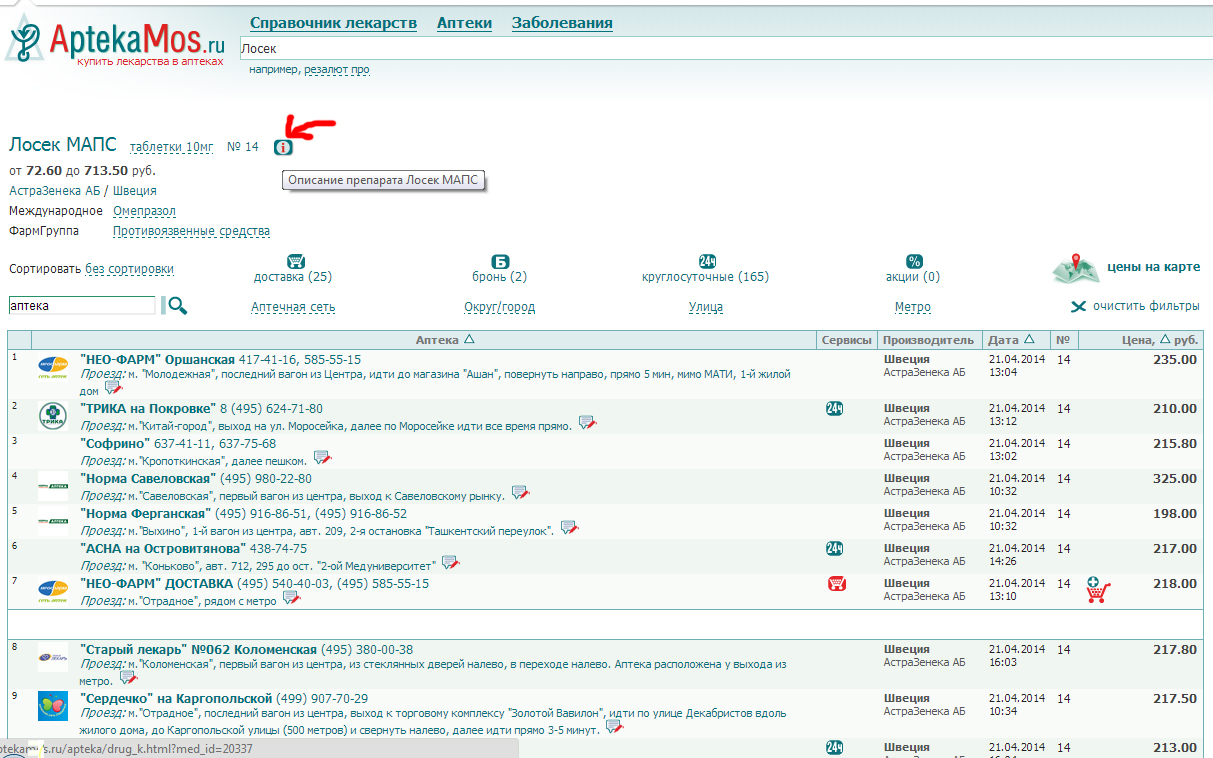
Task: Open "Софрино" pharmacy link
Action: 115,443
